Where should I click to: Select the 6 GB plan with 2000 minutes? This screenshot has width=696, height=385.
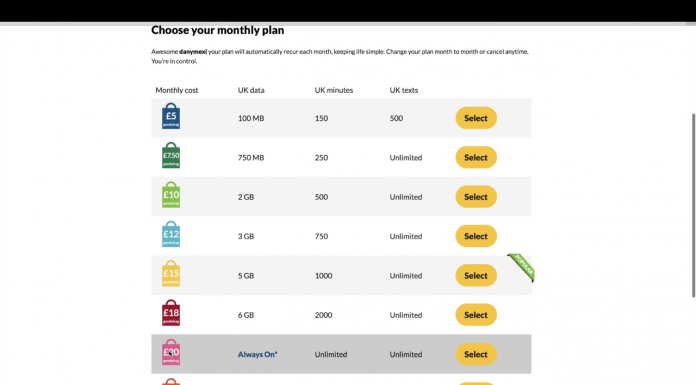click(x=476, y=315)
